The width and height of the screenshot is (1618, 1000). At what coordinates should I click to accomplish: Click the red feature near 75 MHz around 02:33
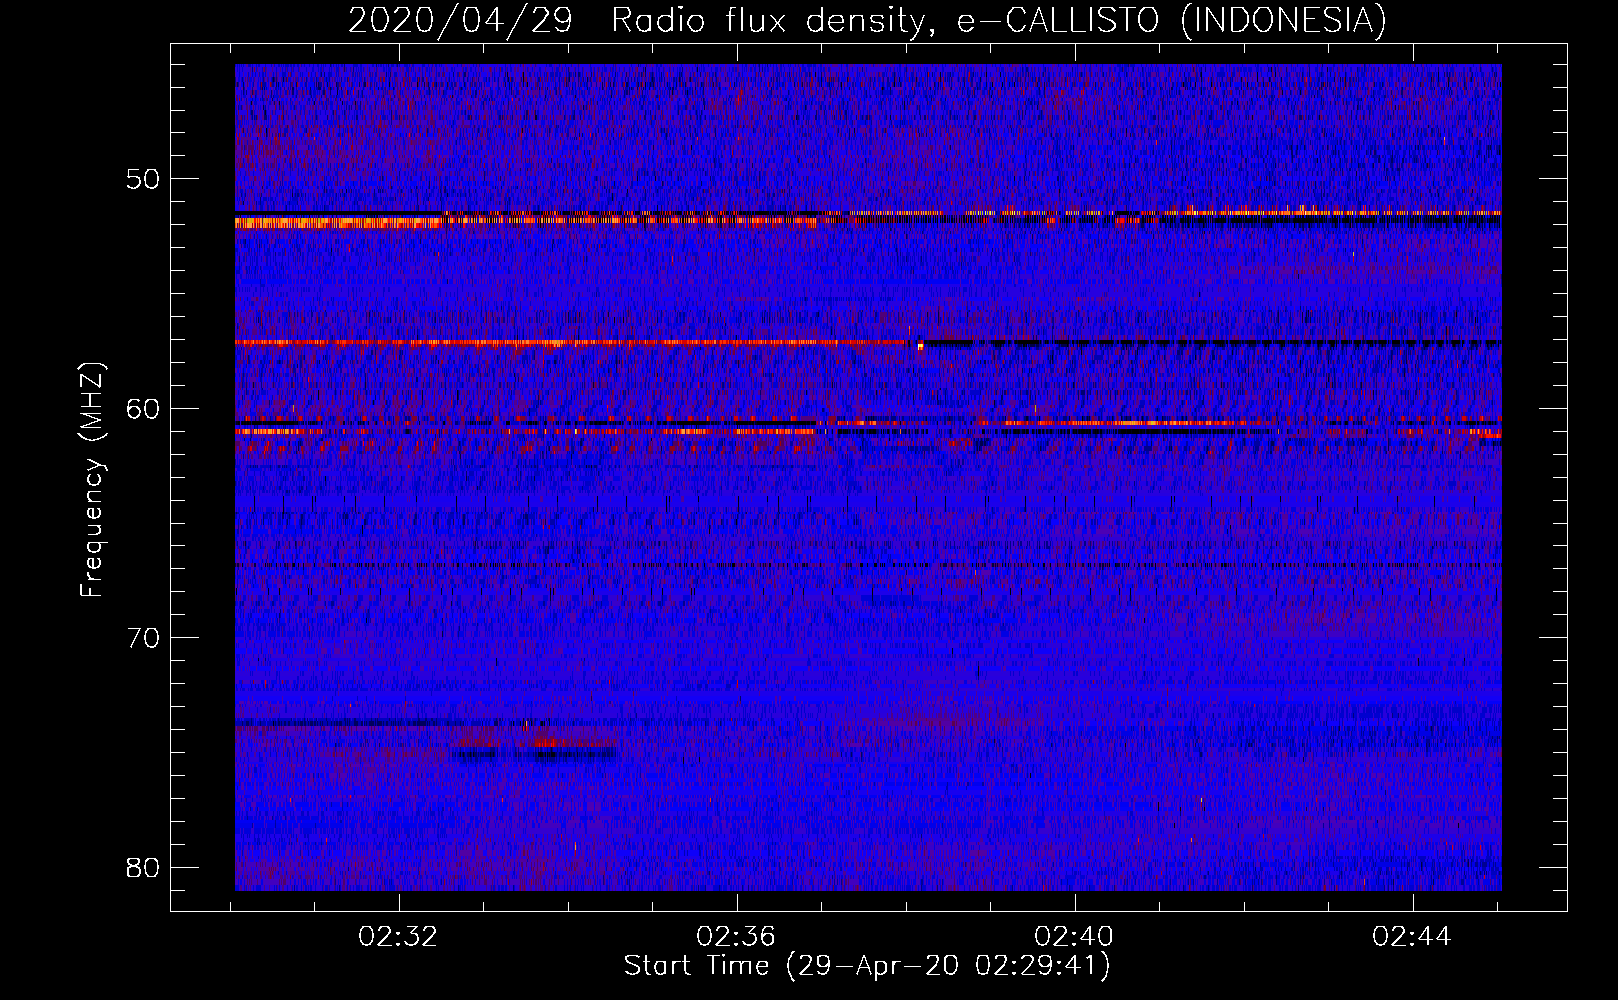click(545, 742)
